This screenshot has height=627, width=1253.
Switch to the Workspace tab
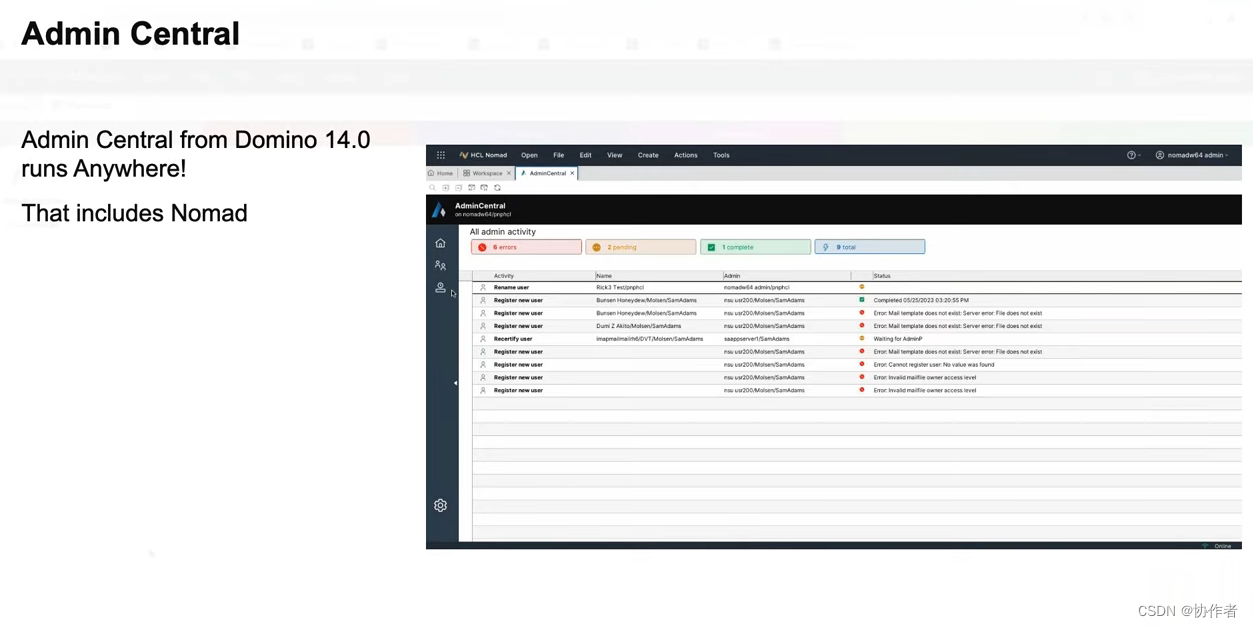[x=483, y=173]
